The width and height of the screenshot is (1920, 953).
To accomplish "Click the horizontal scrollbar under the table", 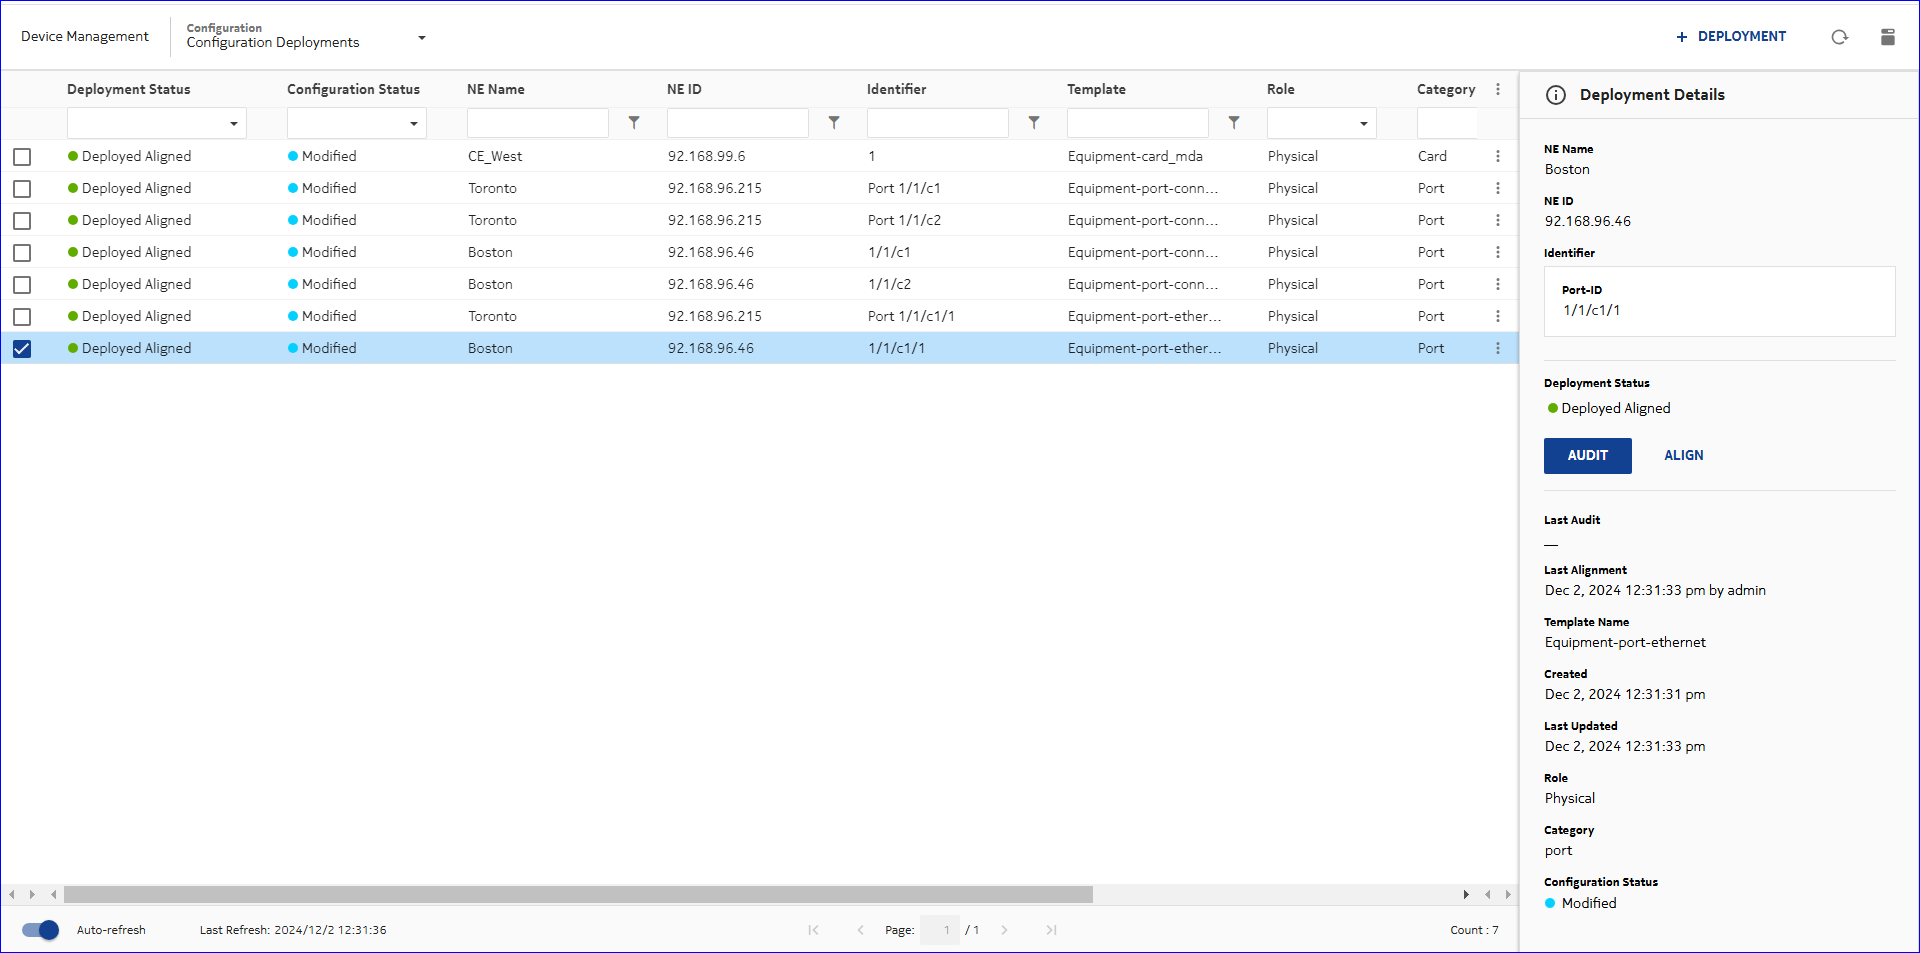I will (x=578, y=895).
